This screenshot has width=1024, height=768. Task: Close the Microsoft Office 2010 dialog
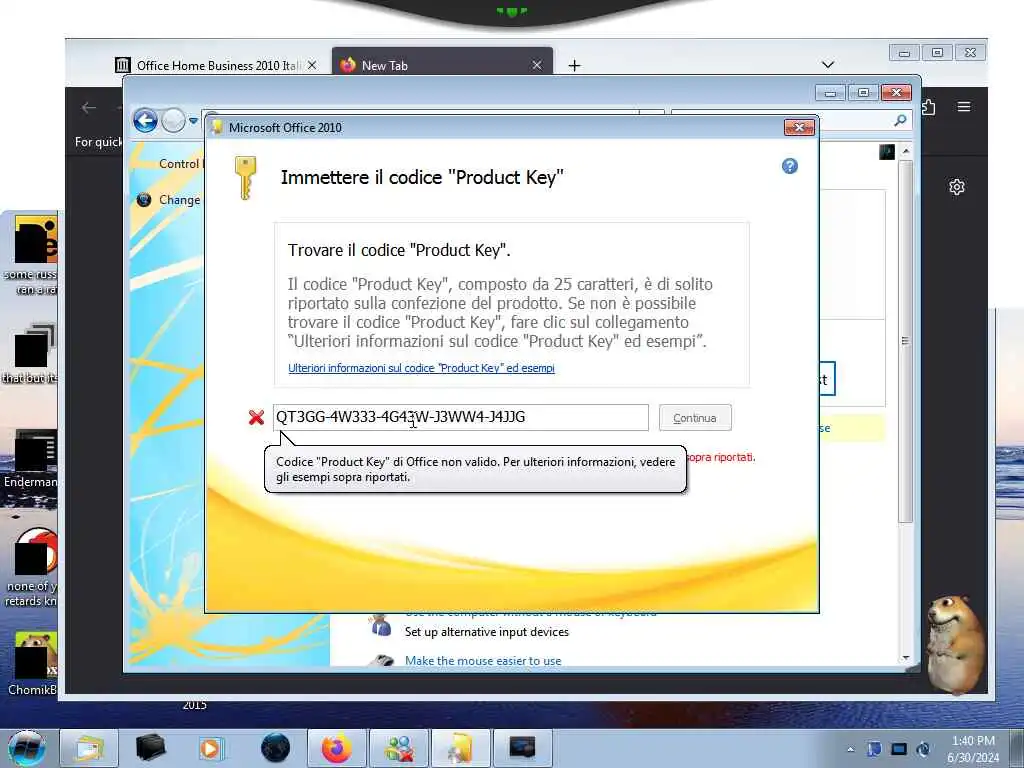click(x=799, y=127)
